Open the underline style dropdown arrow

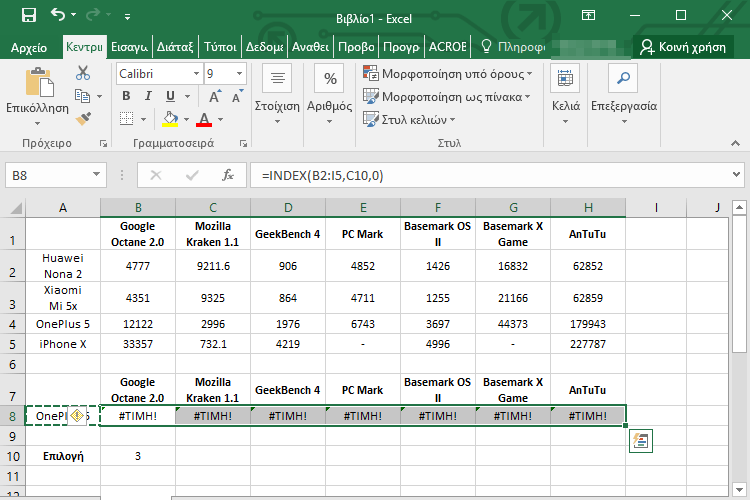coord(188,97)
